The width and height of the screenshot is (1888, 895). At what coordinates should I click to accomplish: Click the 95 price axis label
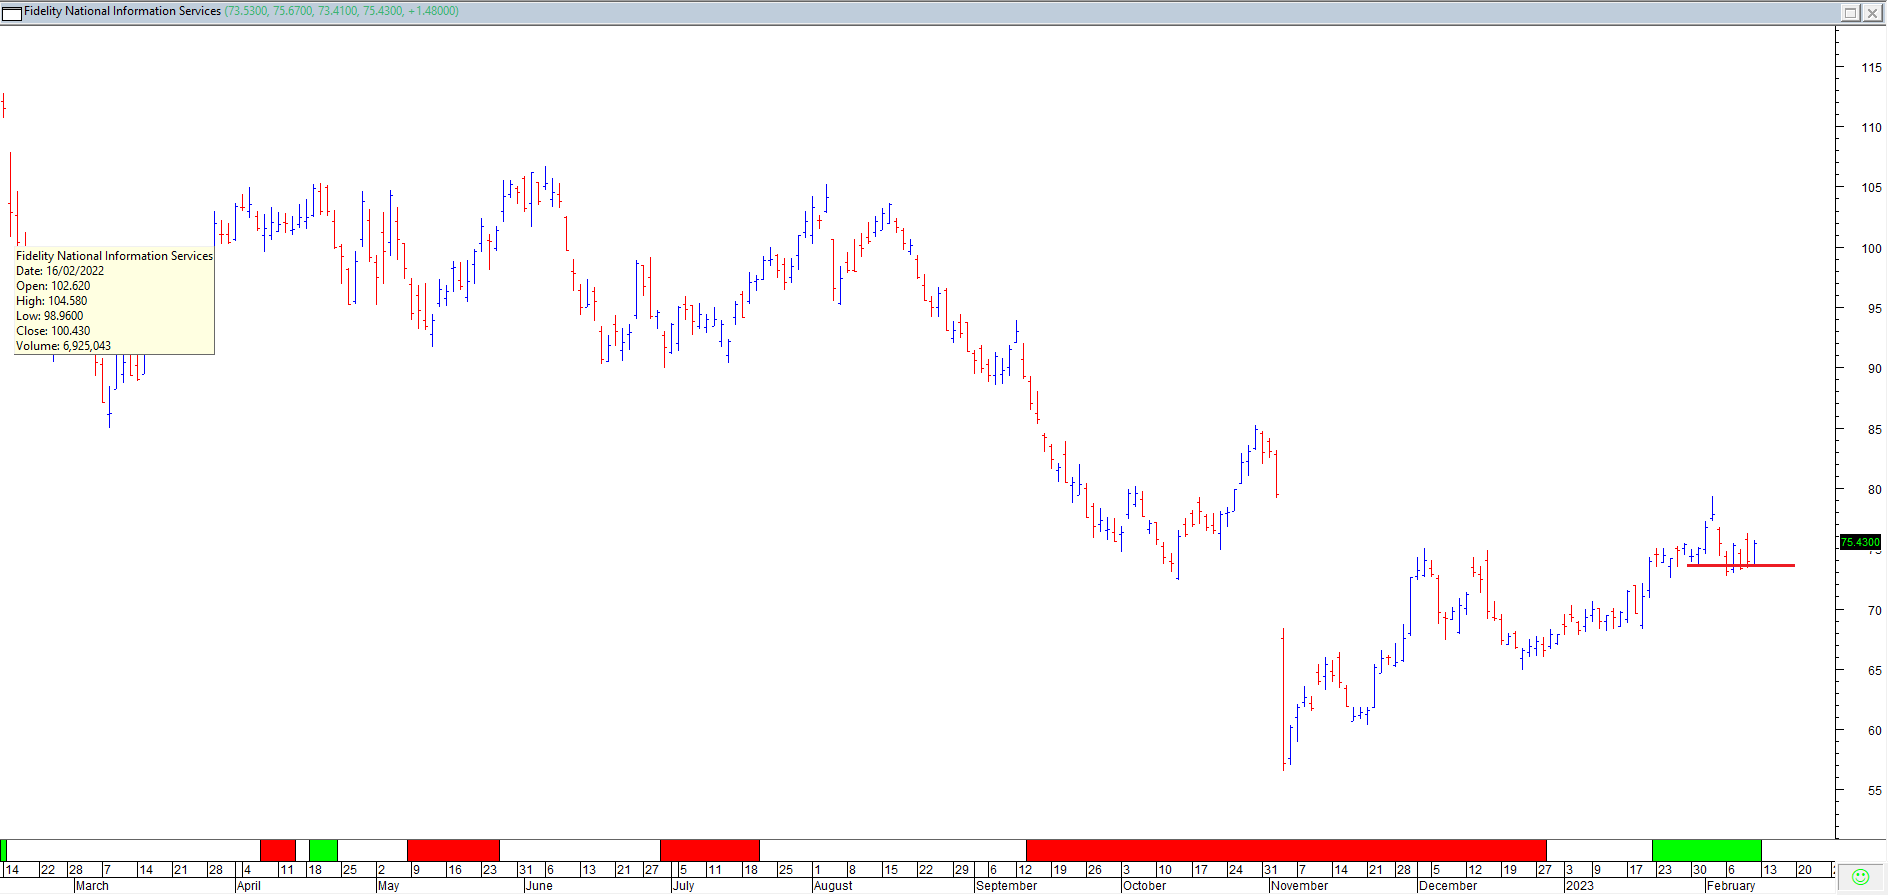click(x=1875, y=309)
